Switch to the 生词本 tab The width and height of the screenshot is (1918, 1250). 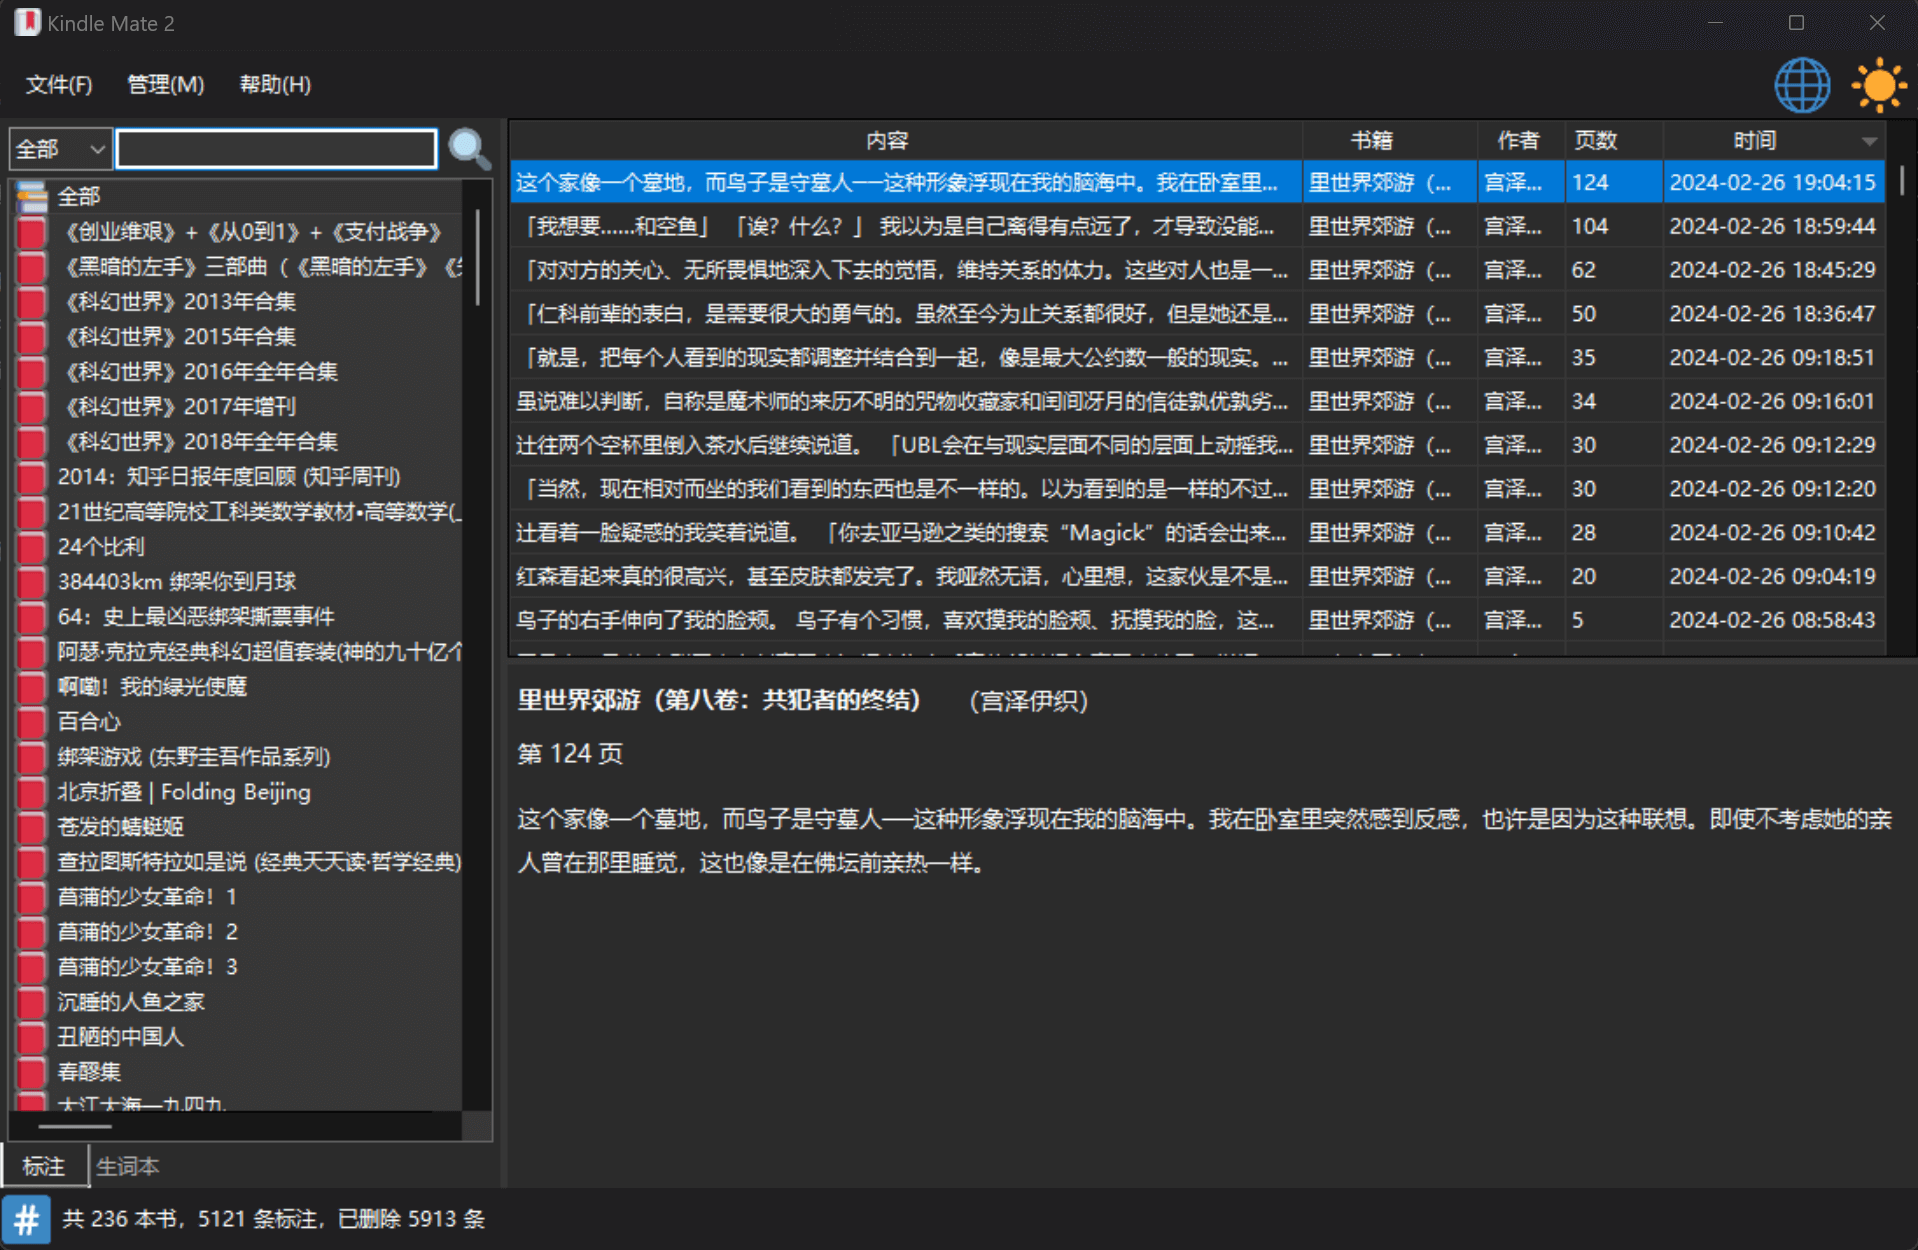click(127, 1166)
